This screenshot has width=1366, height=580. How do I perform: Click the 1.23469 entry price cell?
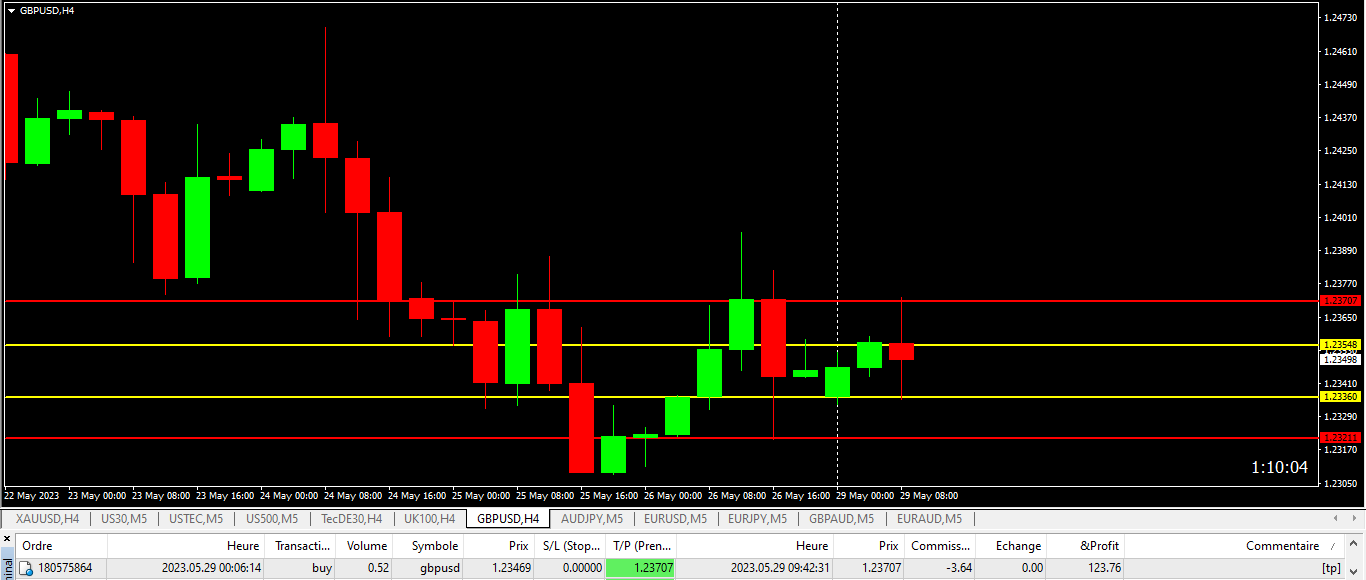tap(510, 568)
